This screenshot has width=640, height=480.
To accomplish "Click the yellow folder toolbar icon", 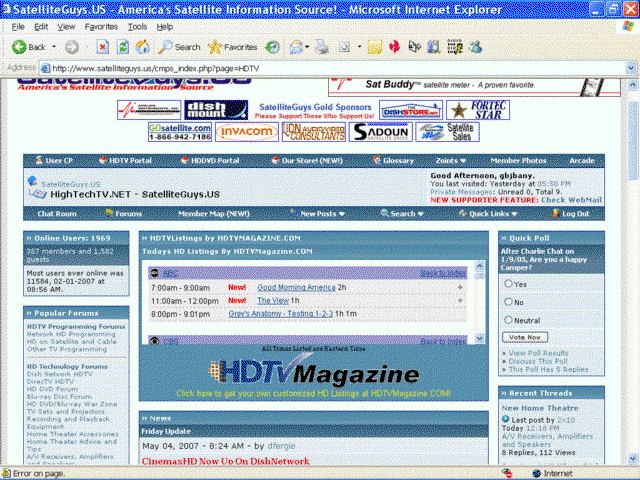I will (374, 47).
